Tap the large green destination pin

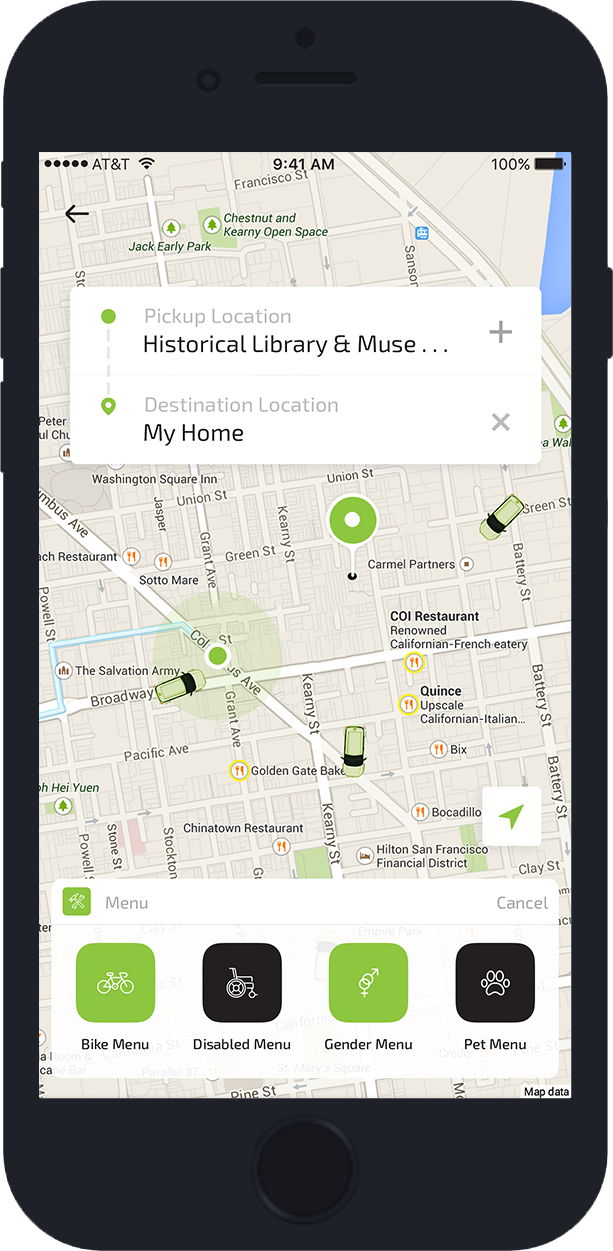pyautogui.click(x=351, y=522)
